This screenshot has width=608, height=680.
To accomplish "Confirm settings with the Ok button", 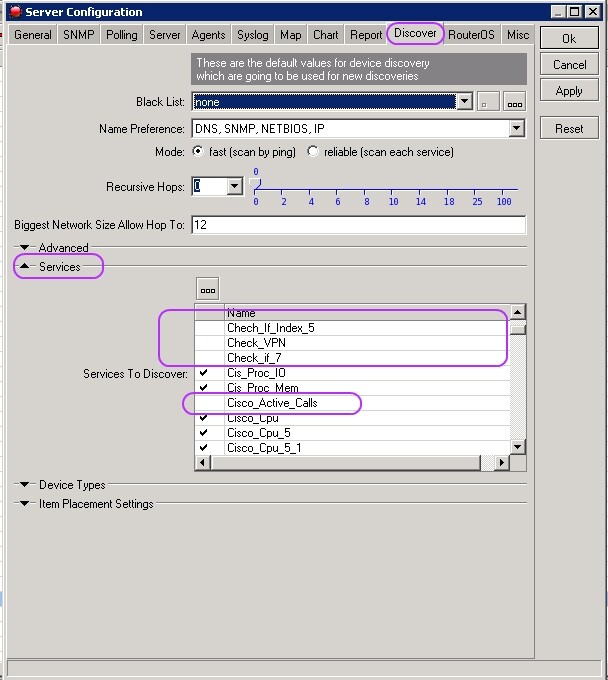I will point(569,39).
